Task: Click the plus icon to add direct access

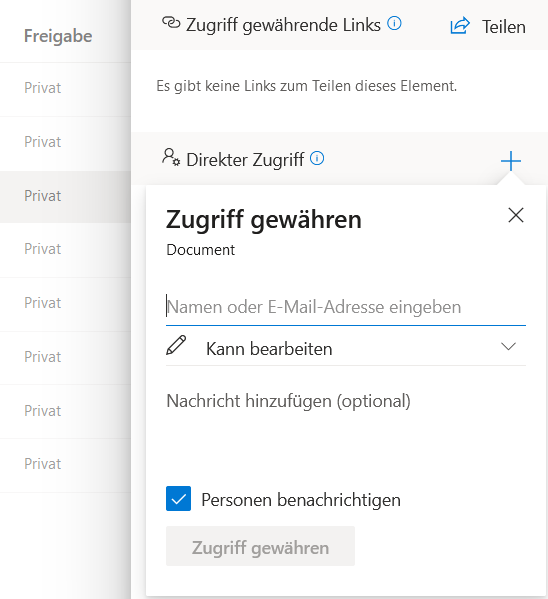Action: point(511,161)
